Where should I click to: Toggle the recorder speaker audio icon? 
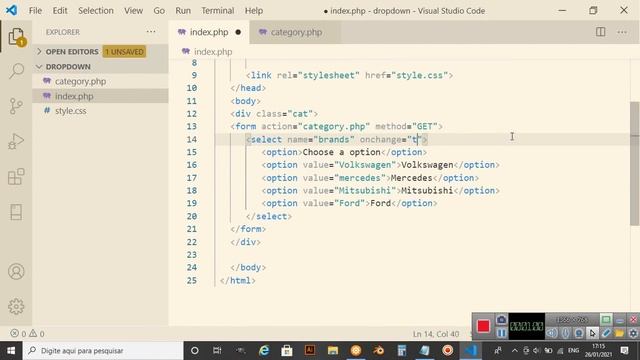pyautogui.click(x=552, y=333)
